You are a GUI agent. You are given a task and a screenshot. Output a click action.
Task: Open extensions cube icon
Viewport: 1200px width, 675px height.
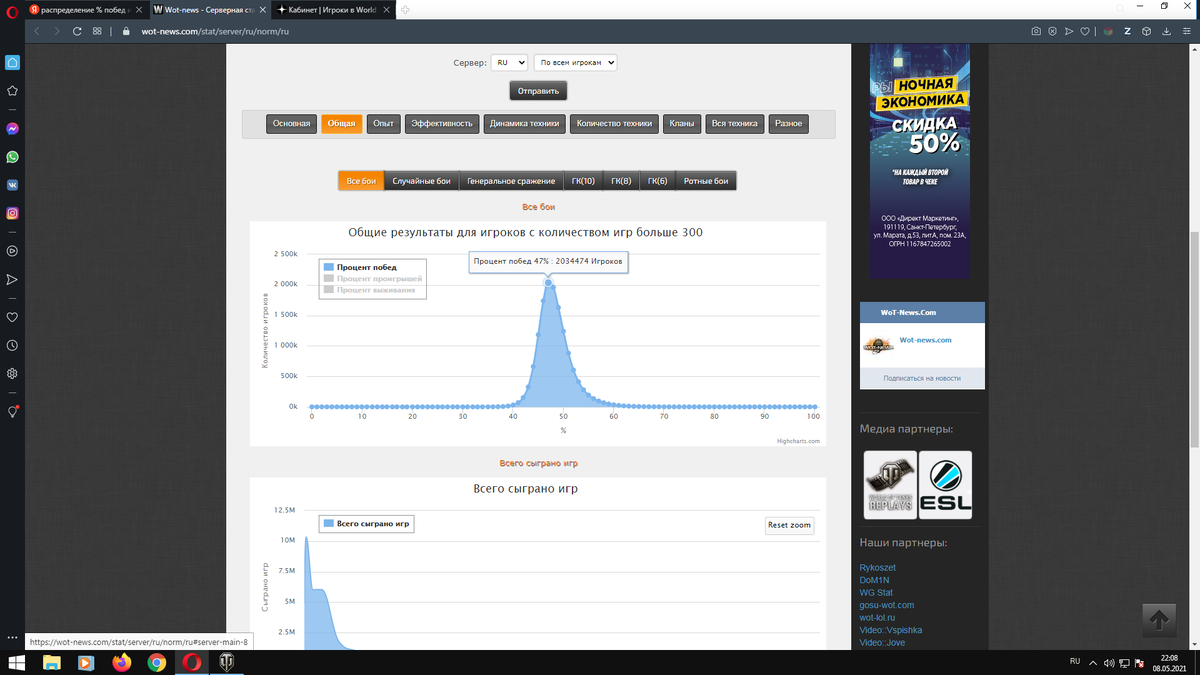tap(1146, 31)
